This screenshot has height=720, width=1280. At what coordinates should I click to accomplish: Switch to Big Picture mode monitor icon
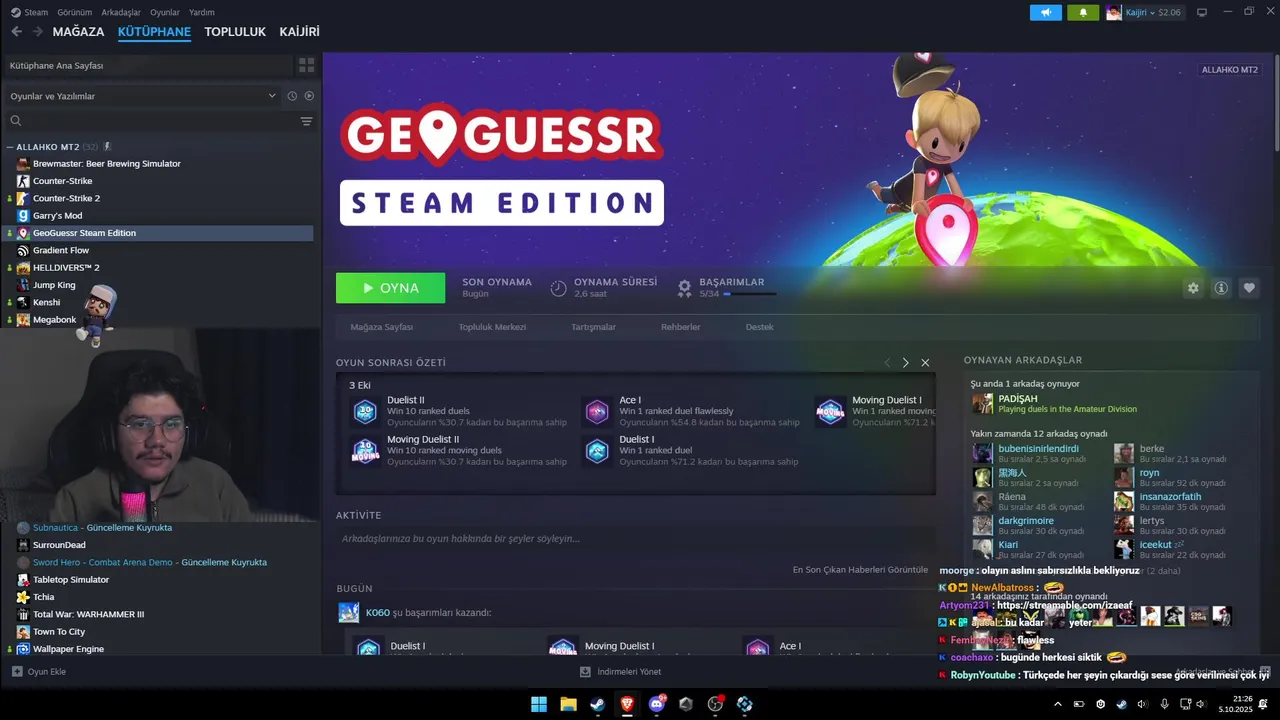pos(1202,12)
